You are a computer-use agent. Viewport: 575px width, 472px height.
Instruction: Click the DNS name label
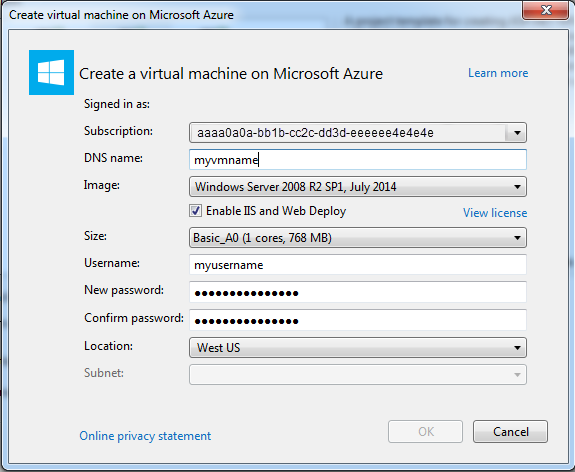click(113, 158)
